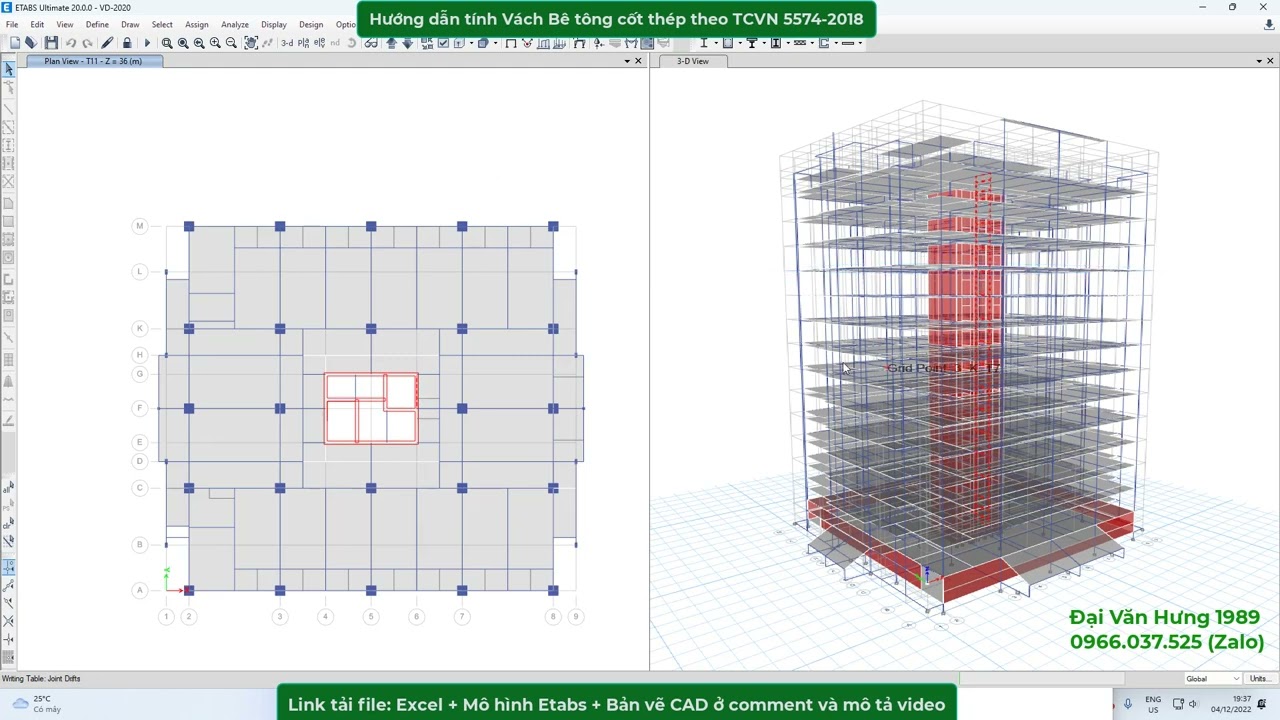The width and height of the screenshot is (1280, 720).
Task: Expand the composite beam design dropdown arrow
Action: [x=764, y=43]
